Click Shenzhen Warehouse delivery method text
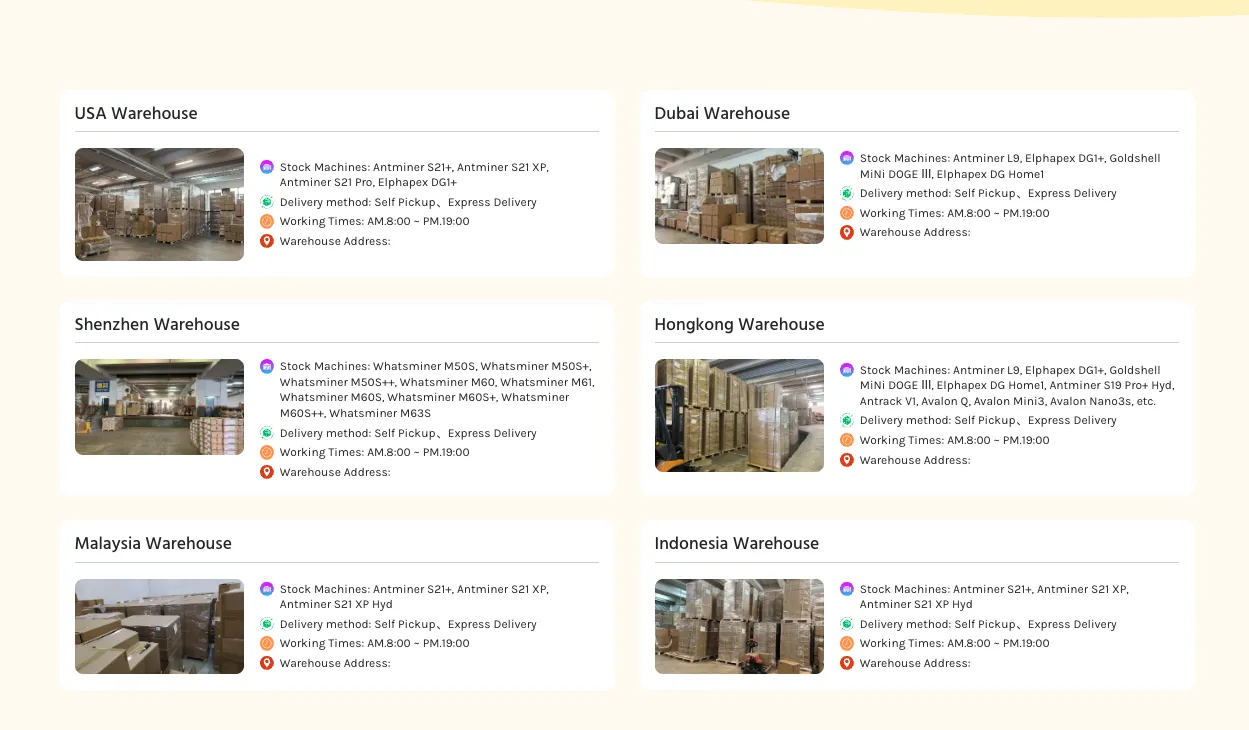 408,433
